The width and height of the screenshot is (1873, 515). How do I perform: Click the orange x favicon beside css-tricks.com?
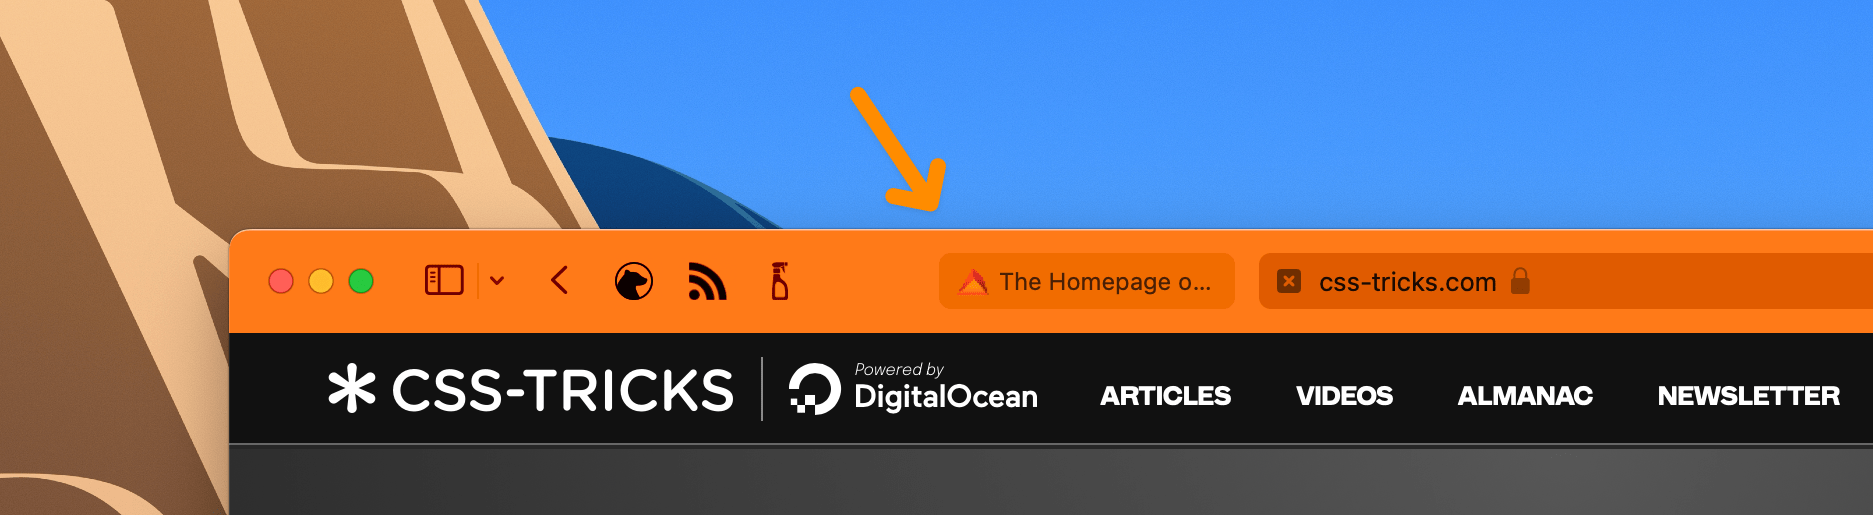click(x=1290, y=281)
